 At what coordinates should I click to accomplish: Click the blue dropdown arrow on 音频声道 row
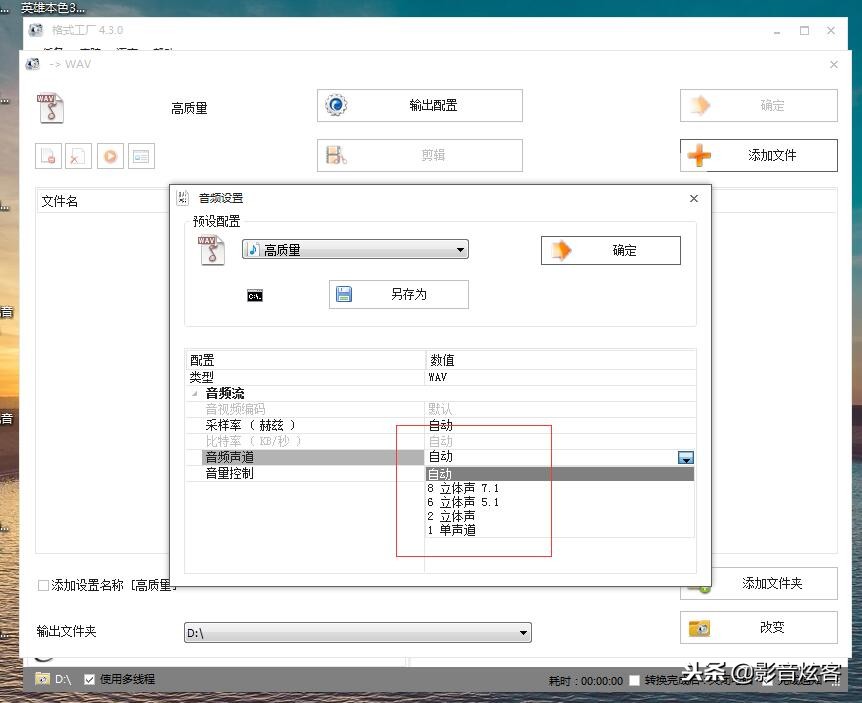tap(684, 457)
